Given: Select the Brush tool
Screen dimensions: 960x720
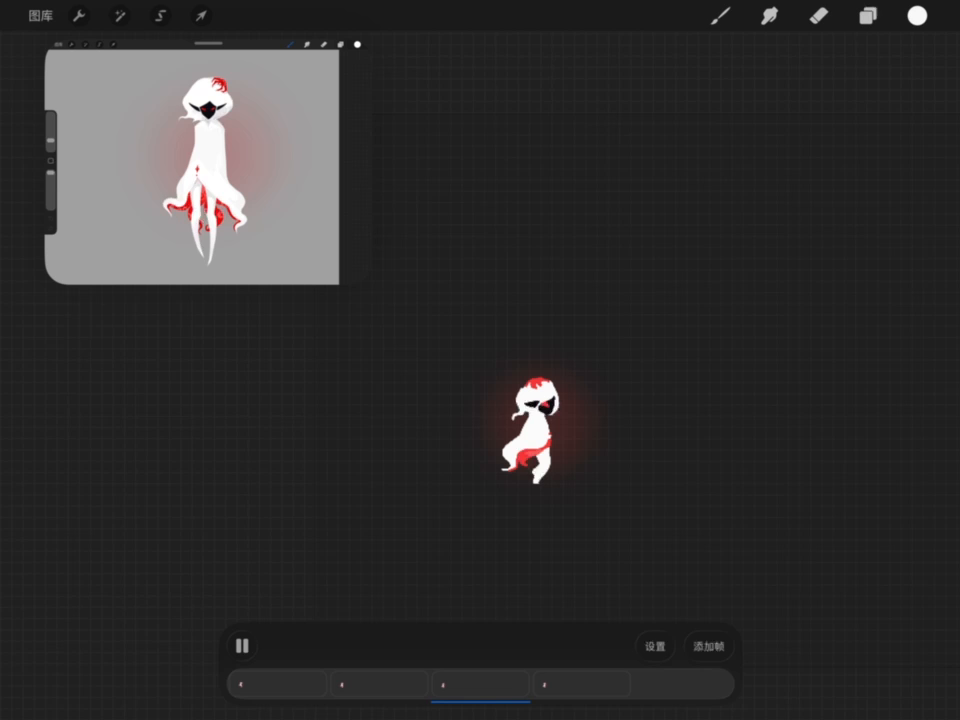Looking at the screenshot, I should point(720,16).
